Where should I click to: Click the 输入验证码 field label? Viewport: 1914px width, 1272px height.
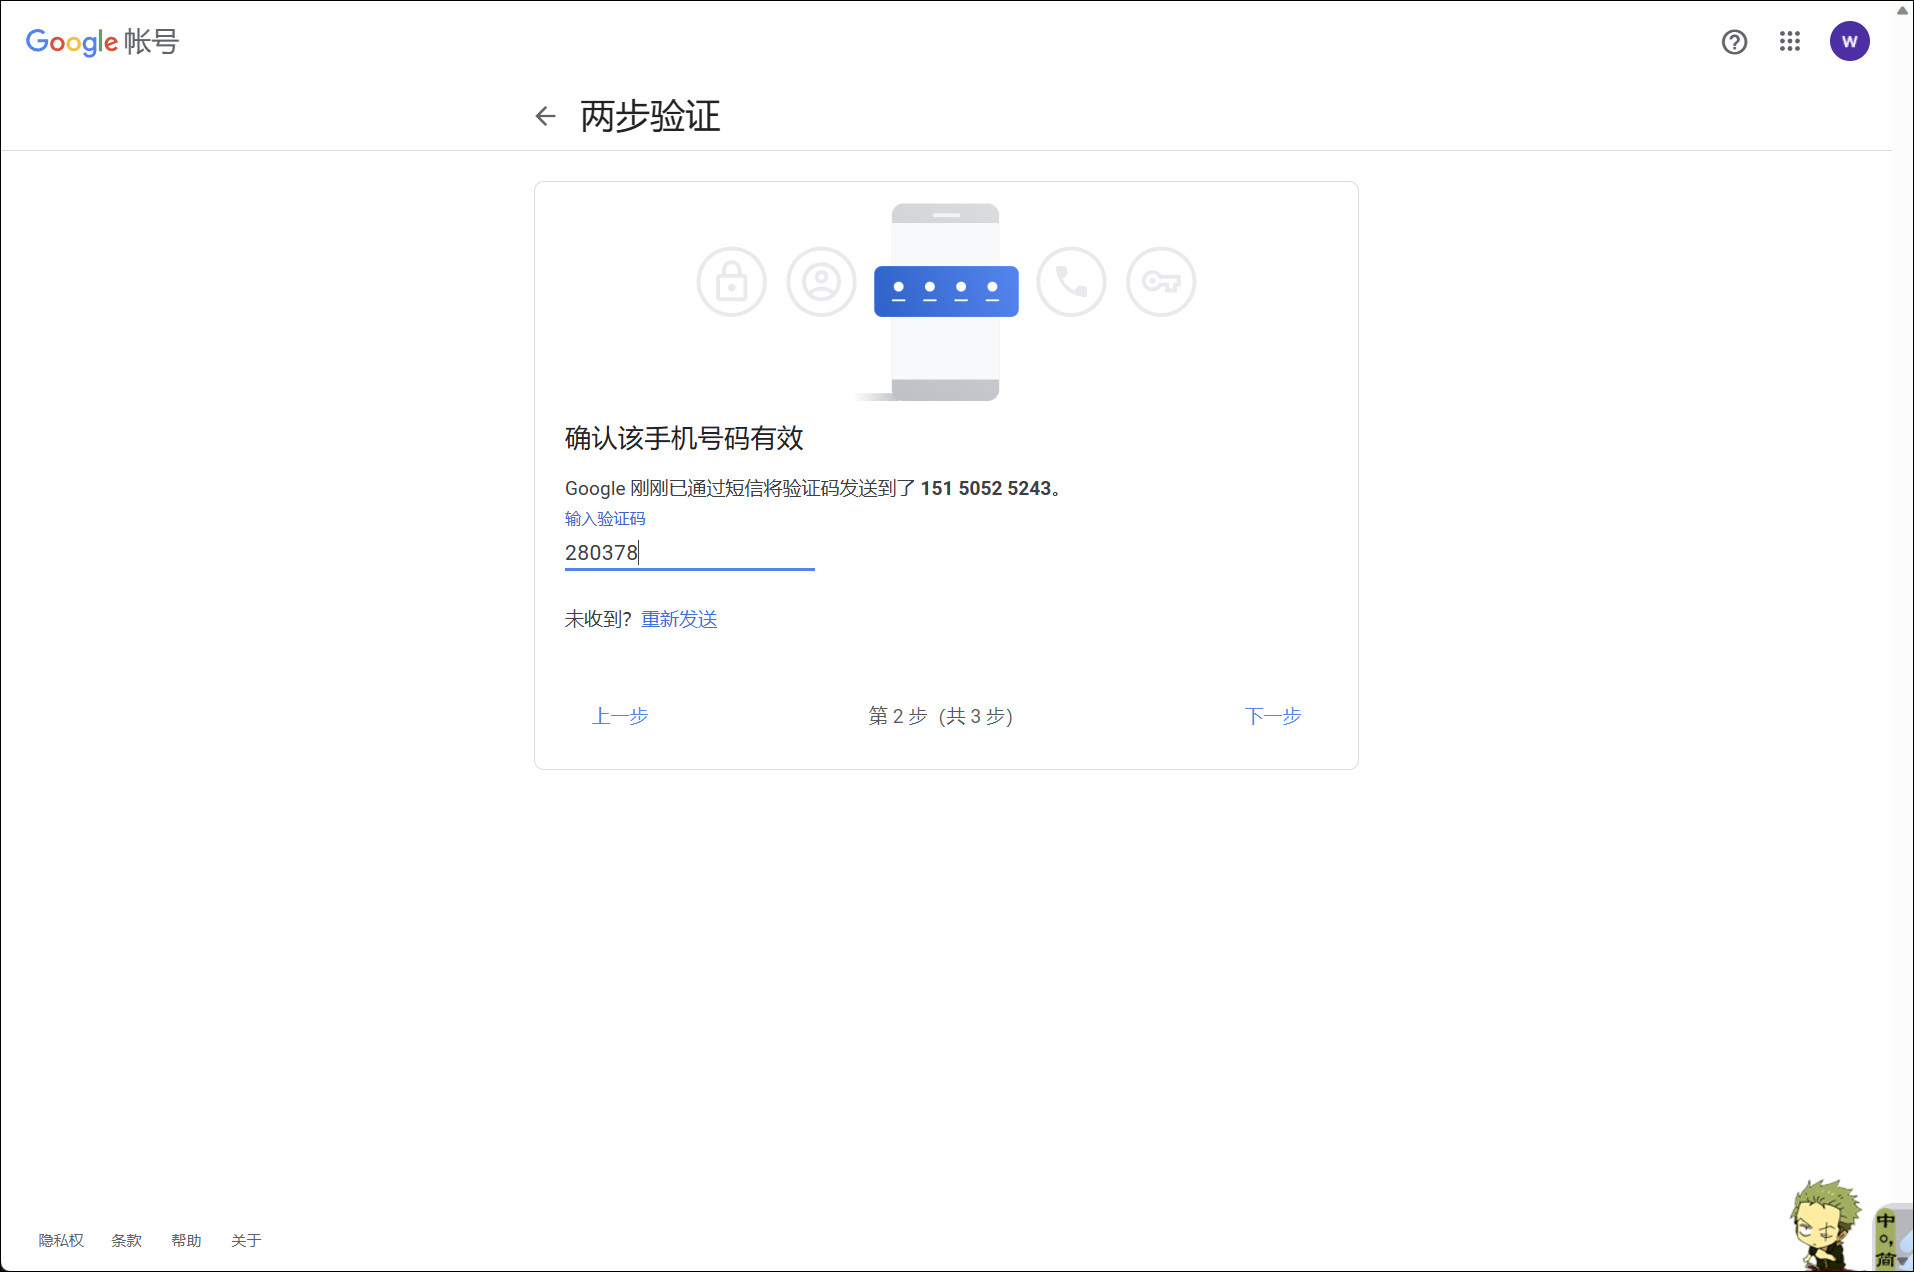click(x=605, y=519)
